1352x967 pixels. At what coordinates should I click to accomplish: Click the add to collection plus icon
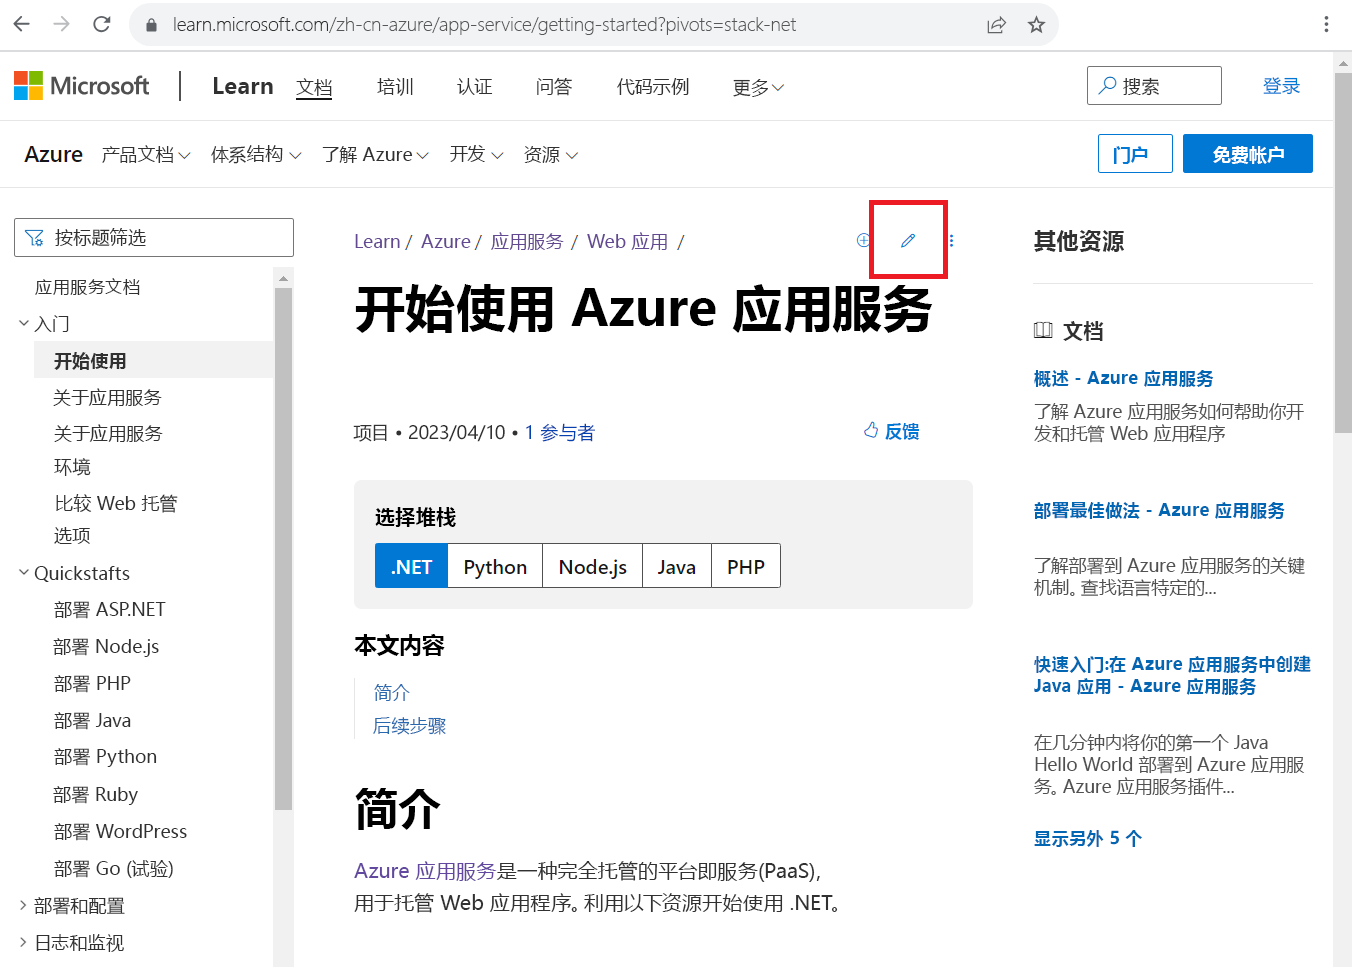coord(863,240)
